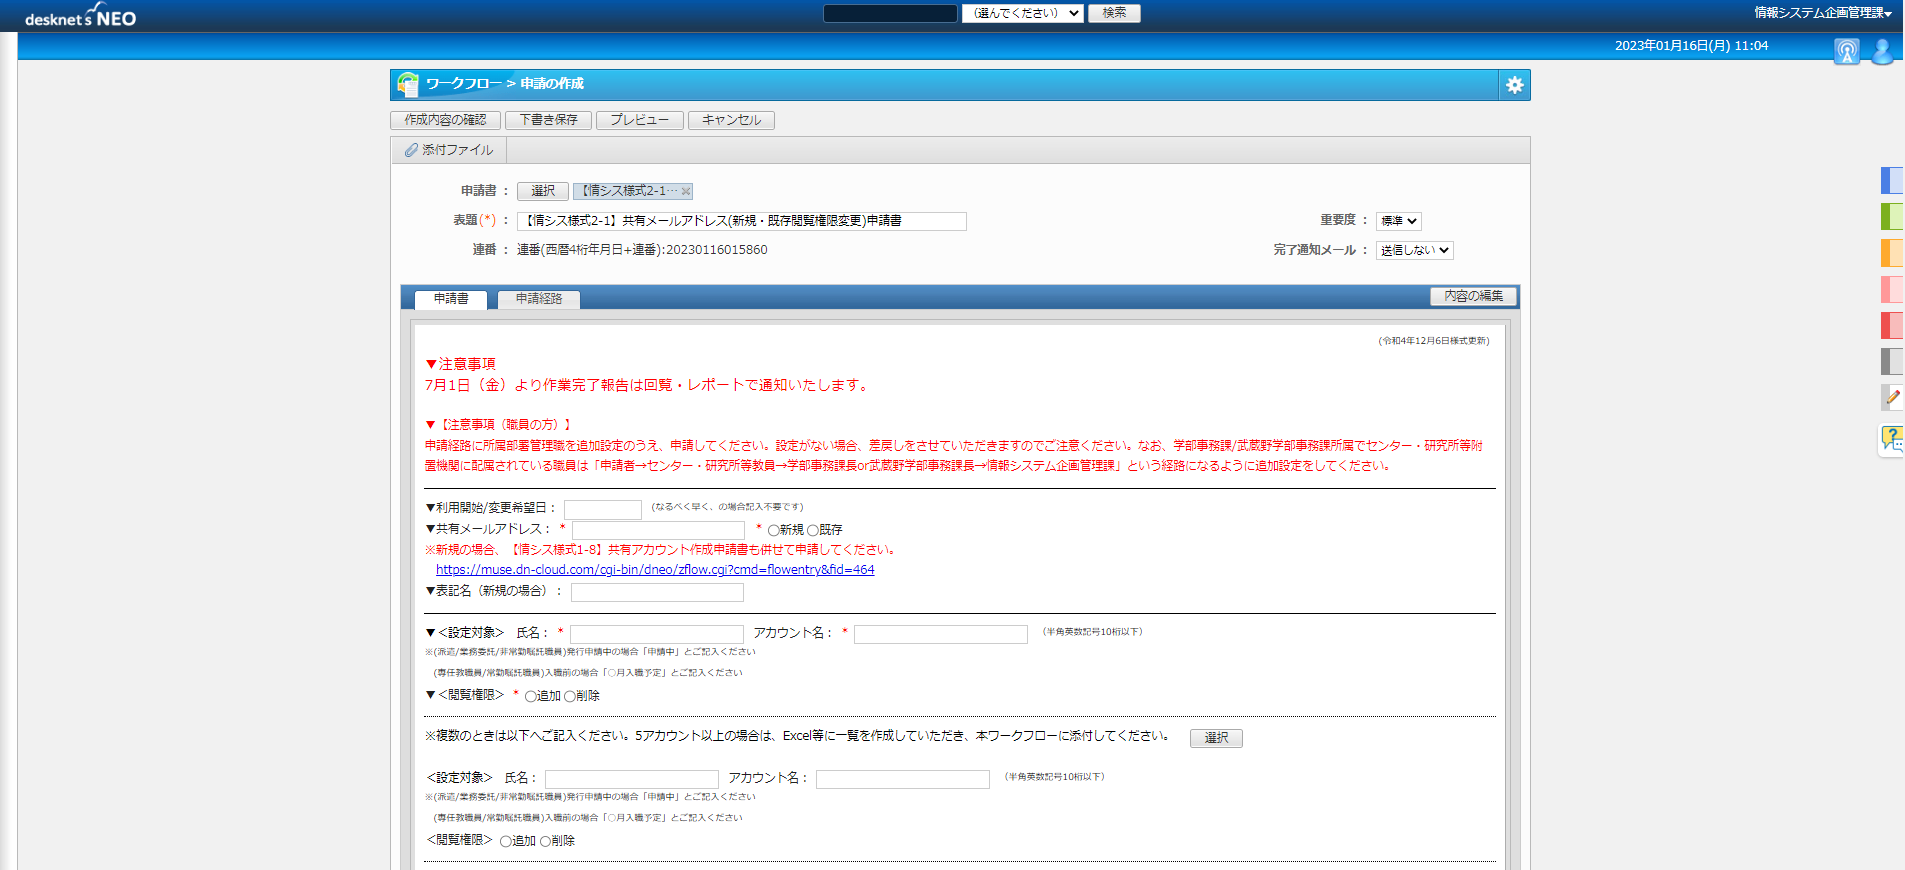Switch to the 申請書 tab

coord(451,299)
